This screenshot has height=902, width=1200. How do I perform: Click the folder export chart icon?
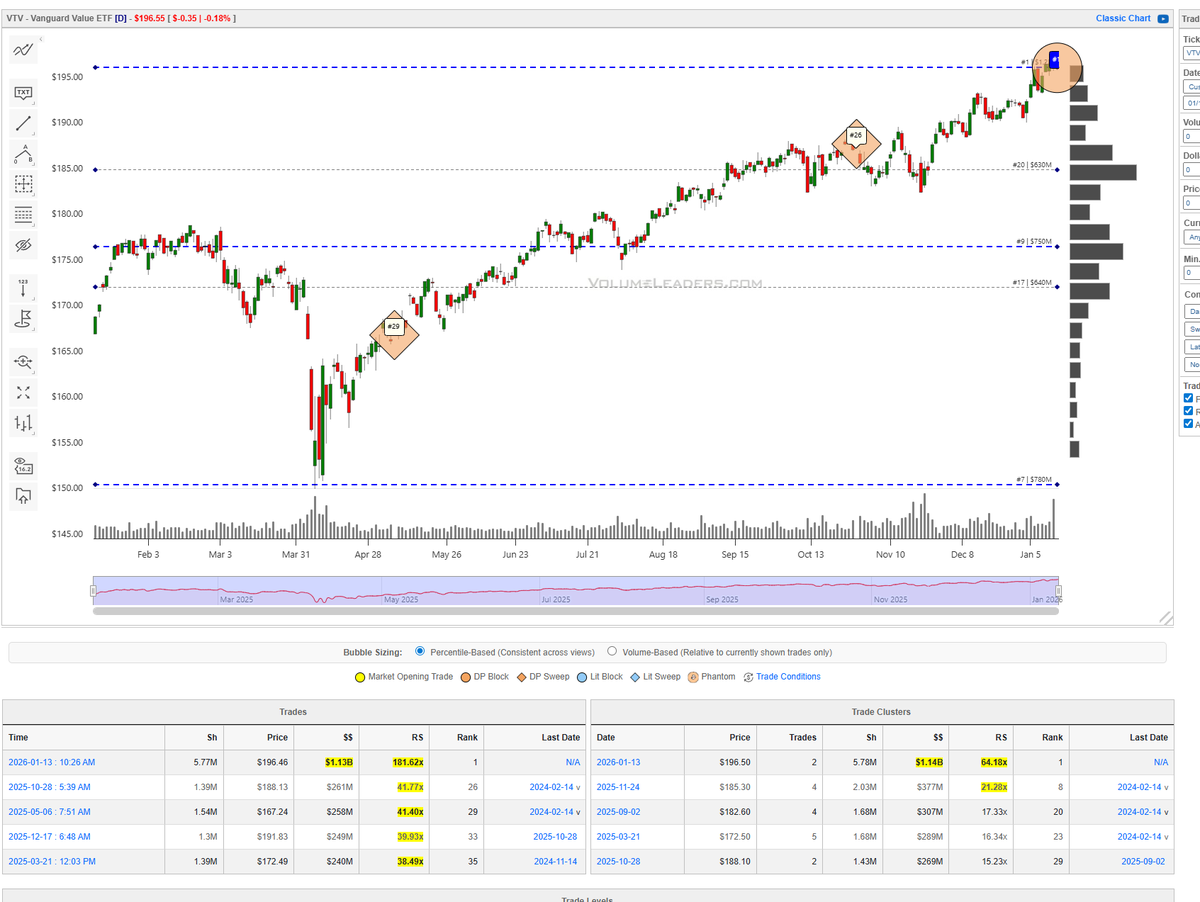pyautogui.click(x=23, y=496)
